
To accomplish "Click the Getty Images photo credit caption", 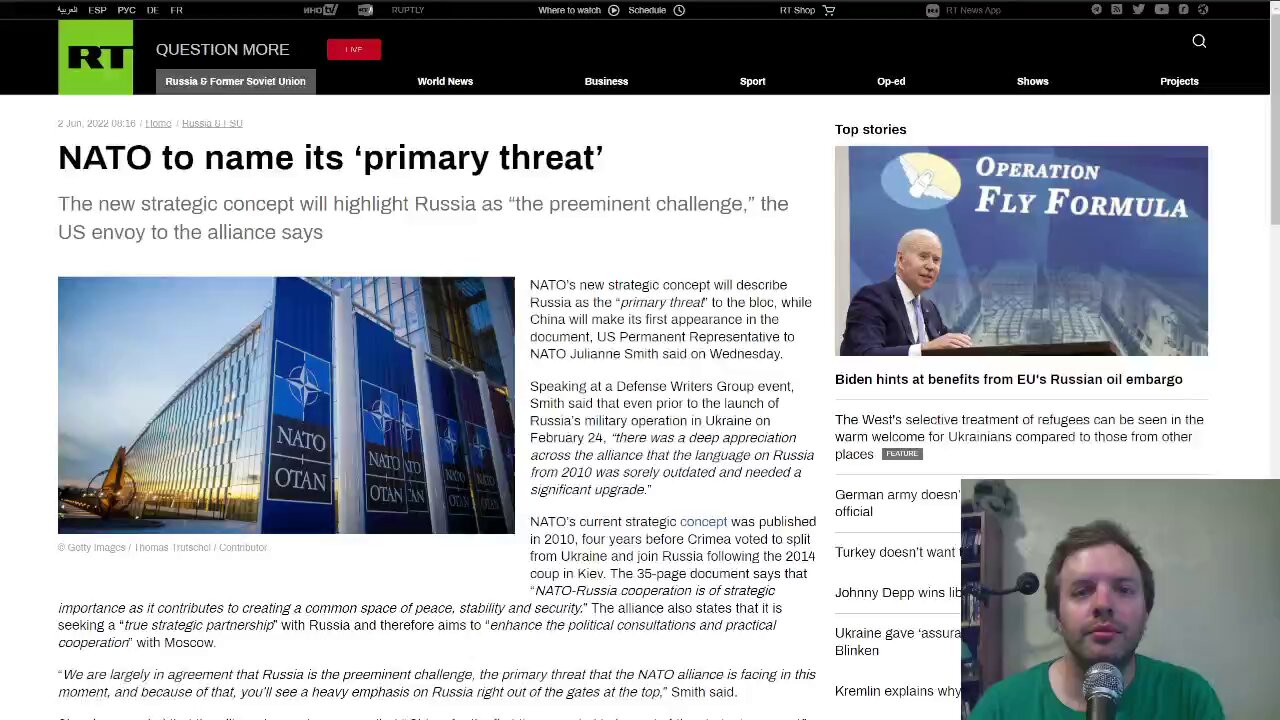I will click(163, 547).
